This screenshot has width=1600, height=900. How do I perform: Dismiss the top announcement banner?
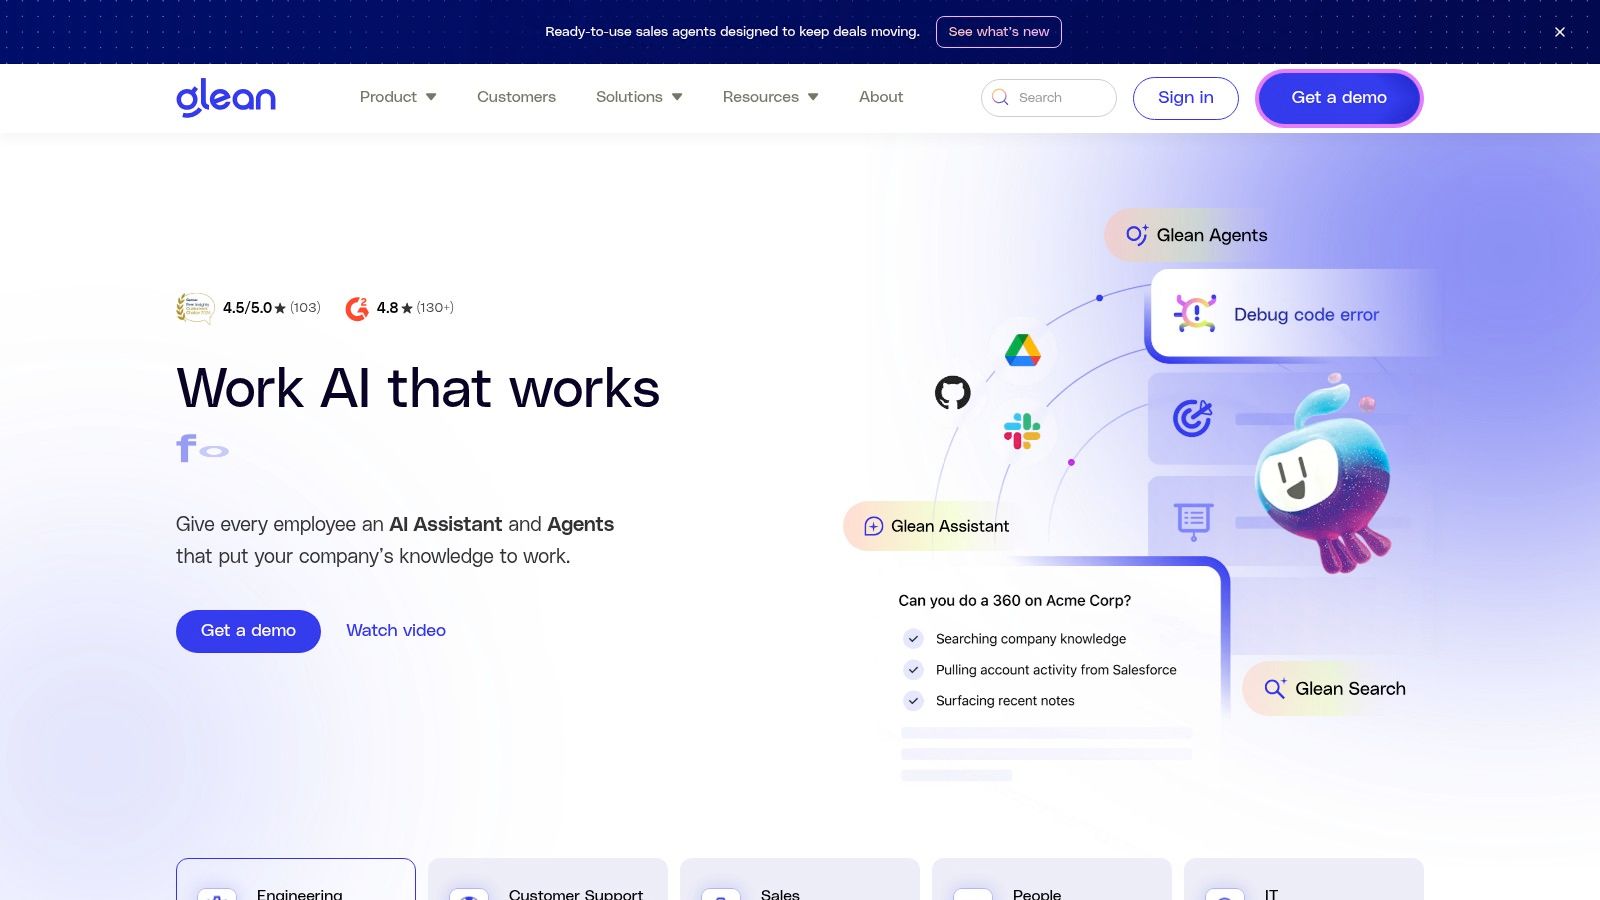[1560, 32]
